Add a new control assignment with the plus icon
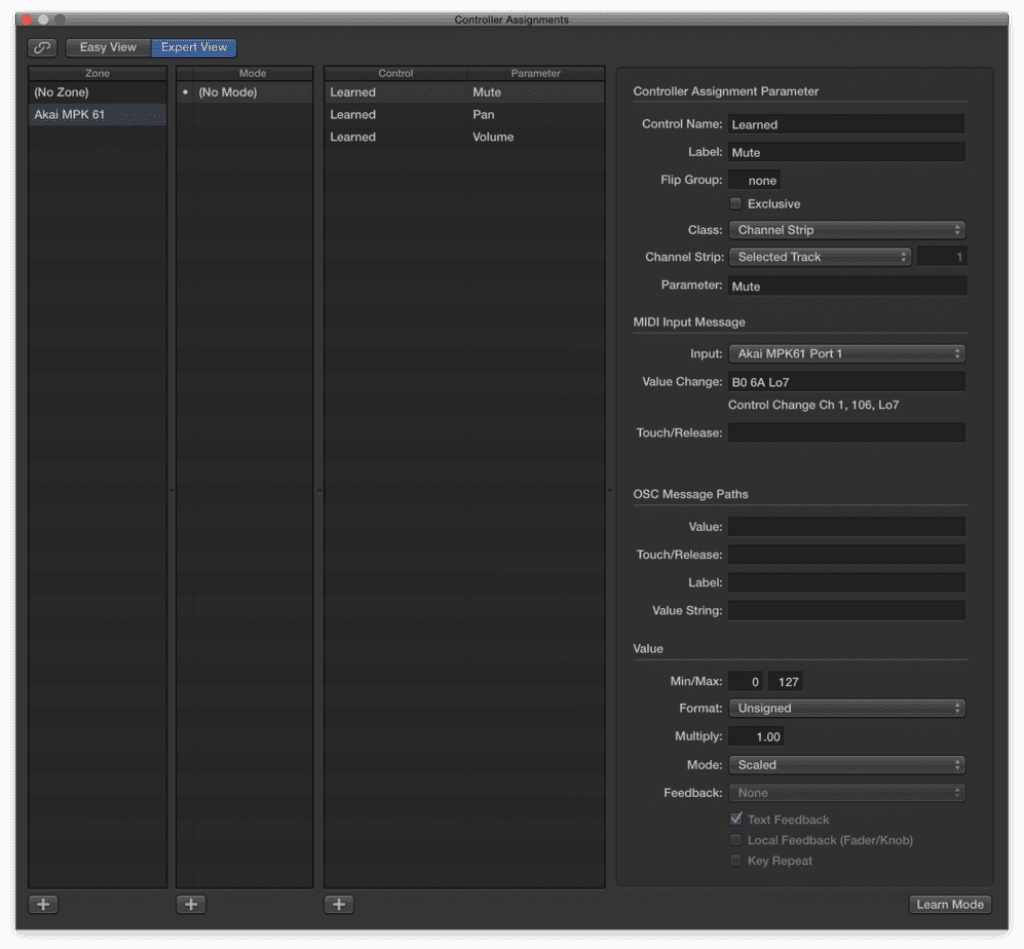Image resolution: width=1024 pixels, height=949 pixels. point(338,904)
